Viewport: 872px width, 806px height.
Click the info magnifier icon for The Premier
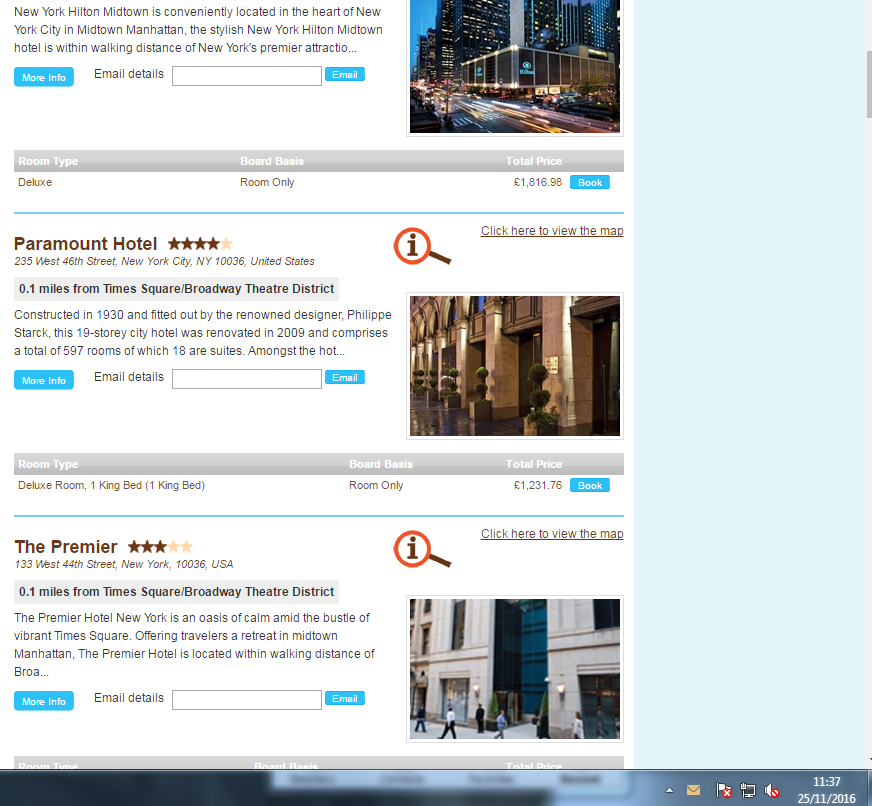click(x=422, y=550)
